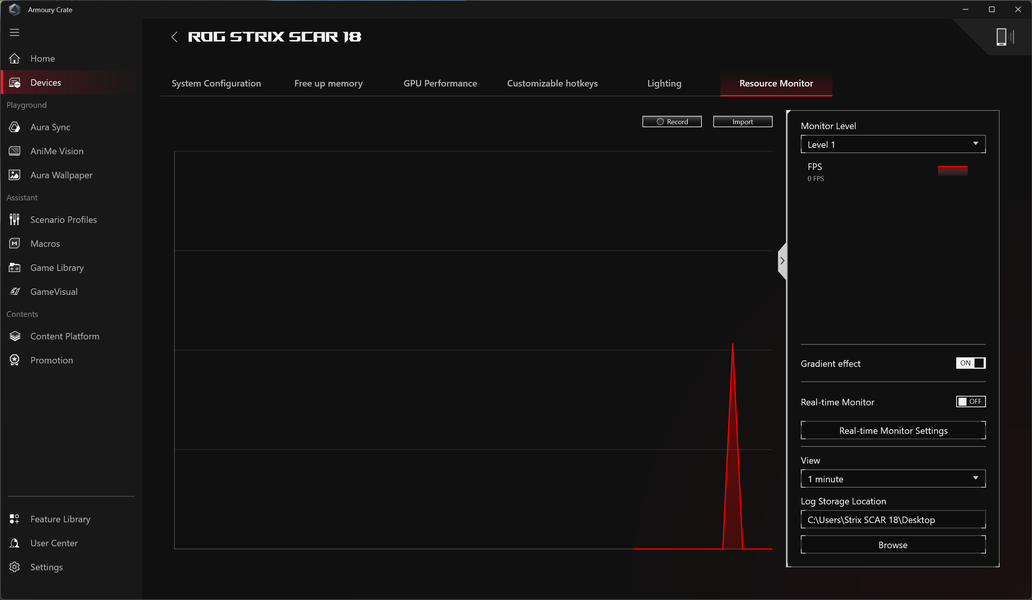Open Settings label in sidebar
This screenshot has height=600, width=1032.
[x=46, y=567]
